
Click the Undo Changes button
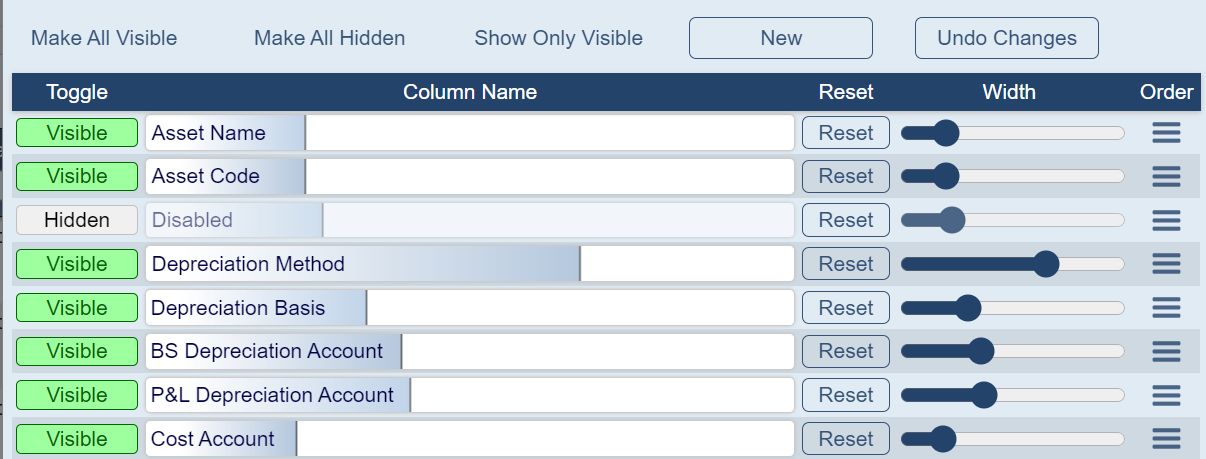(x=1006, y=38)
